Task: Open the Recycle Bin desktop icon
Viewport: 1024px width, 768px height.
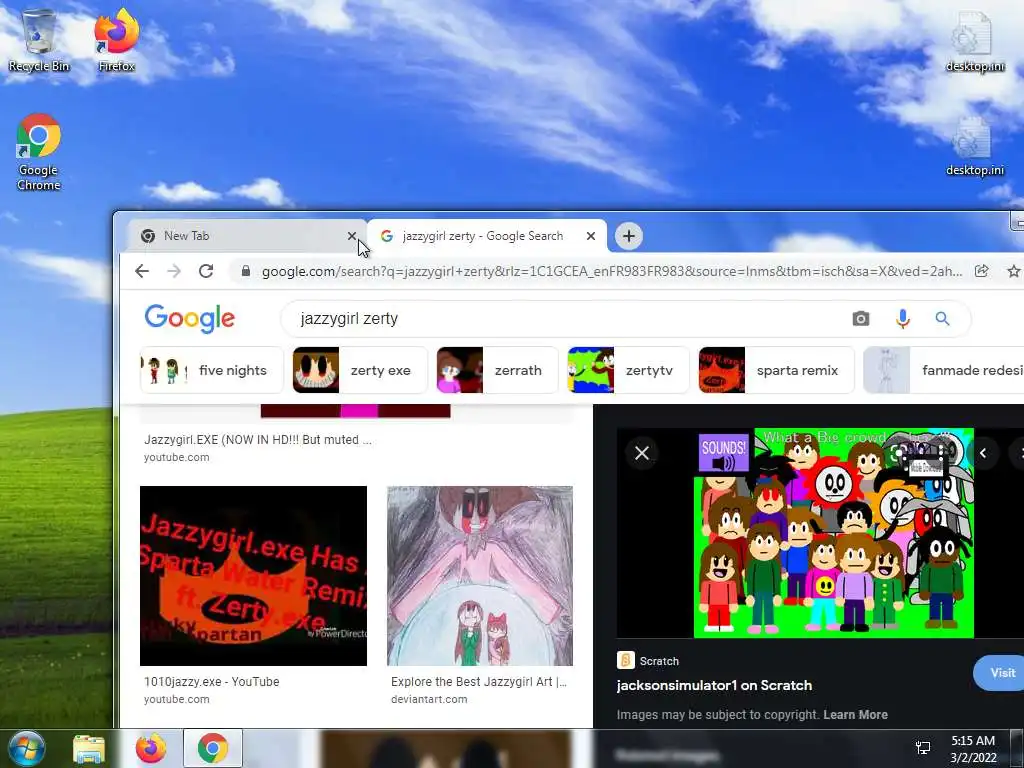Action: tap(38, 39)
